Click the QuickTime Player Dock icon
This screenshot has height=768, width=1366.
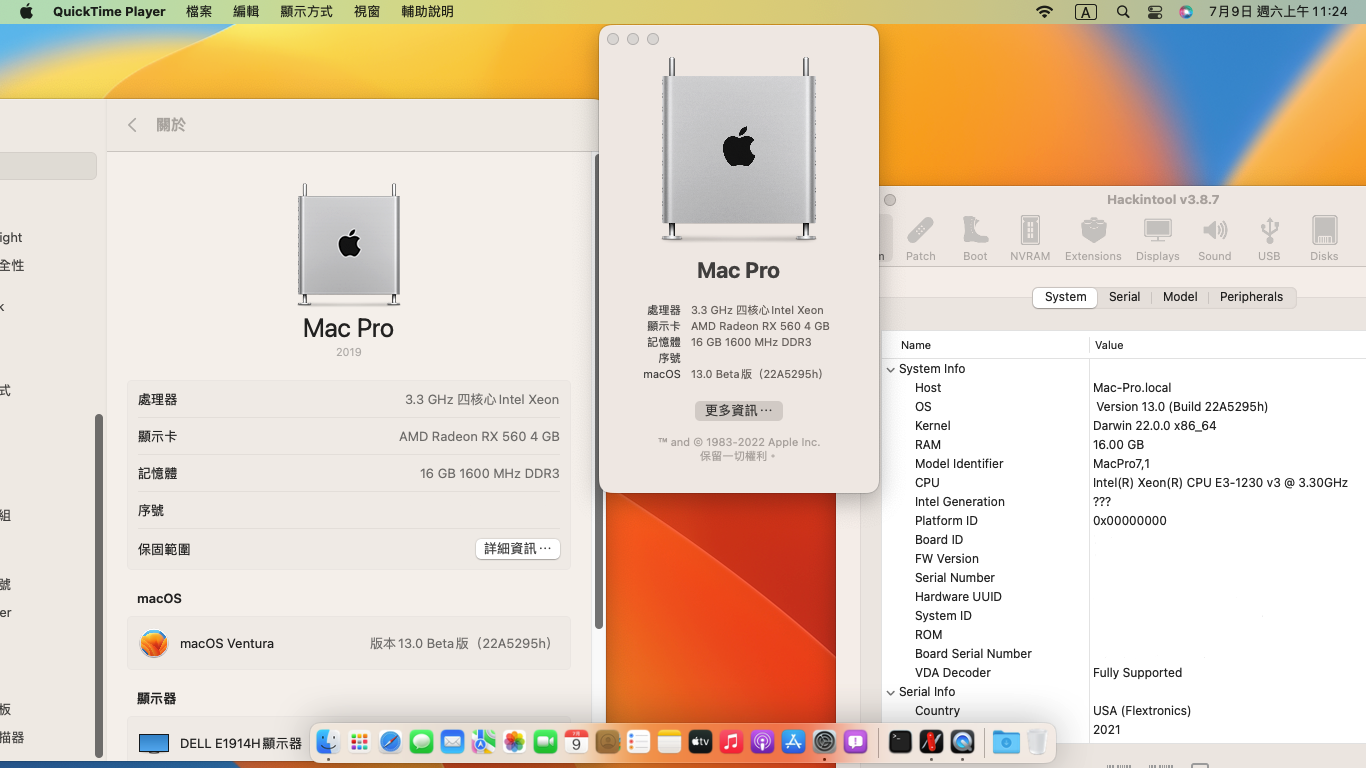click(x=962, y=742)
